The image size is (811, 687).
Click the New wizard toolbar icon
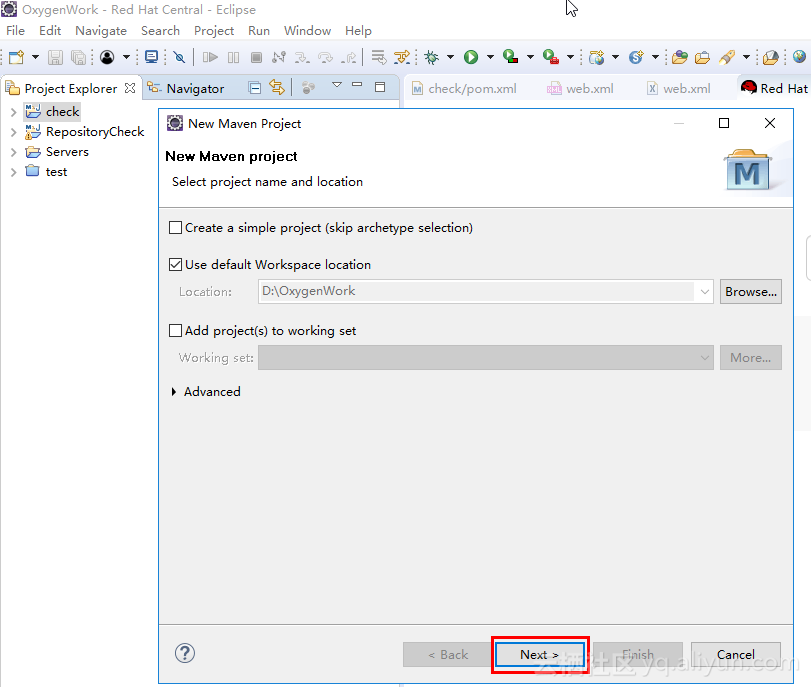[17, 57]
